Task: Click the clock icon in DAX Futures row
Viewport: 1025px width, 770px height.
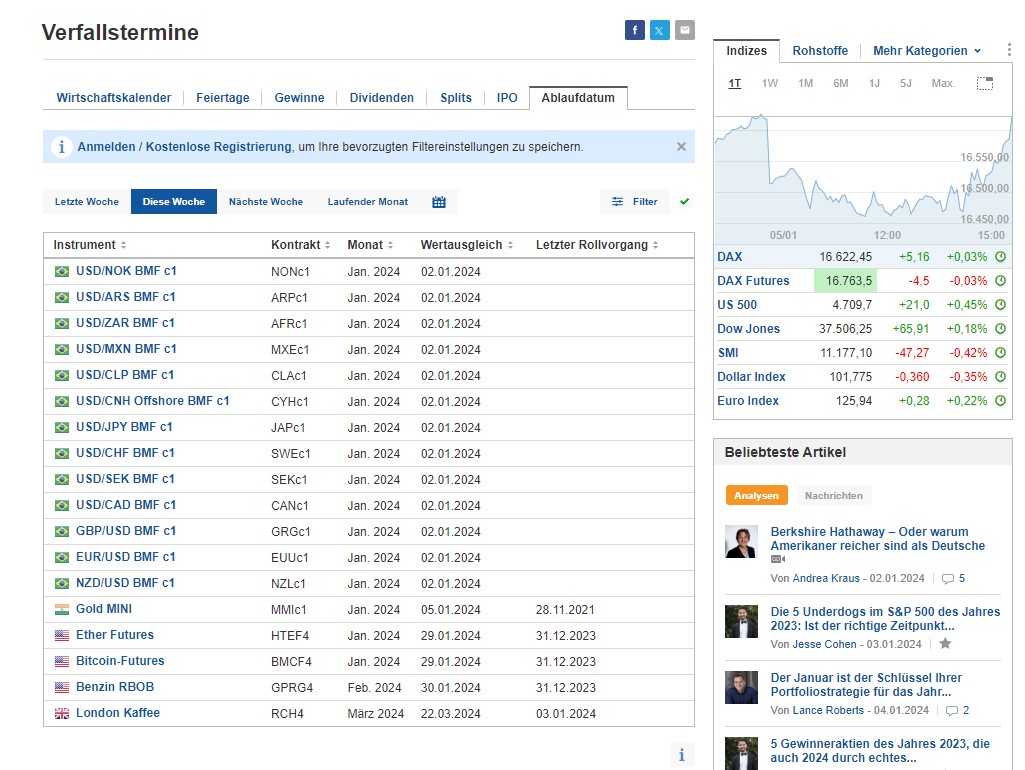Action: tap(1000, 280)
